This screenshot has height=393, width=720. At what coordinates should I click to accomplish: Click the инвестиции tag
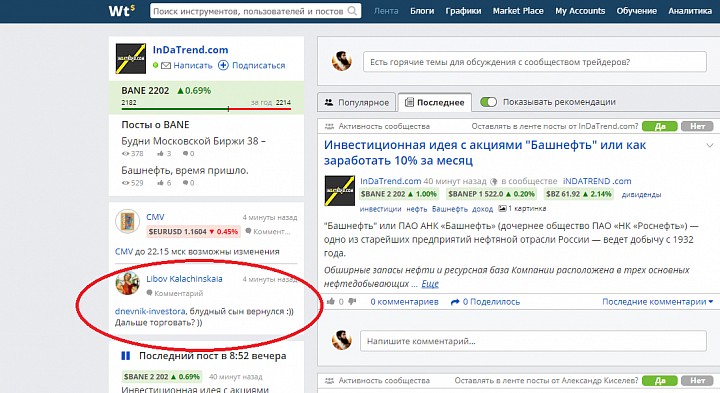pos(380,209)
